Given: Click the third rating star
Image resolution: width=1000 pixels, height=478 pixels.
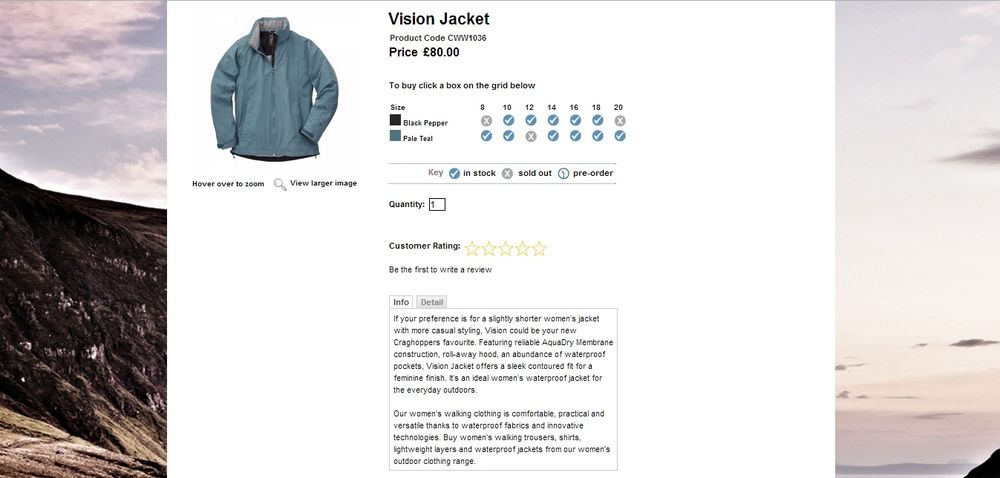Looking at the screenshot, I should tap(506, 248).
